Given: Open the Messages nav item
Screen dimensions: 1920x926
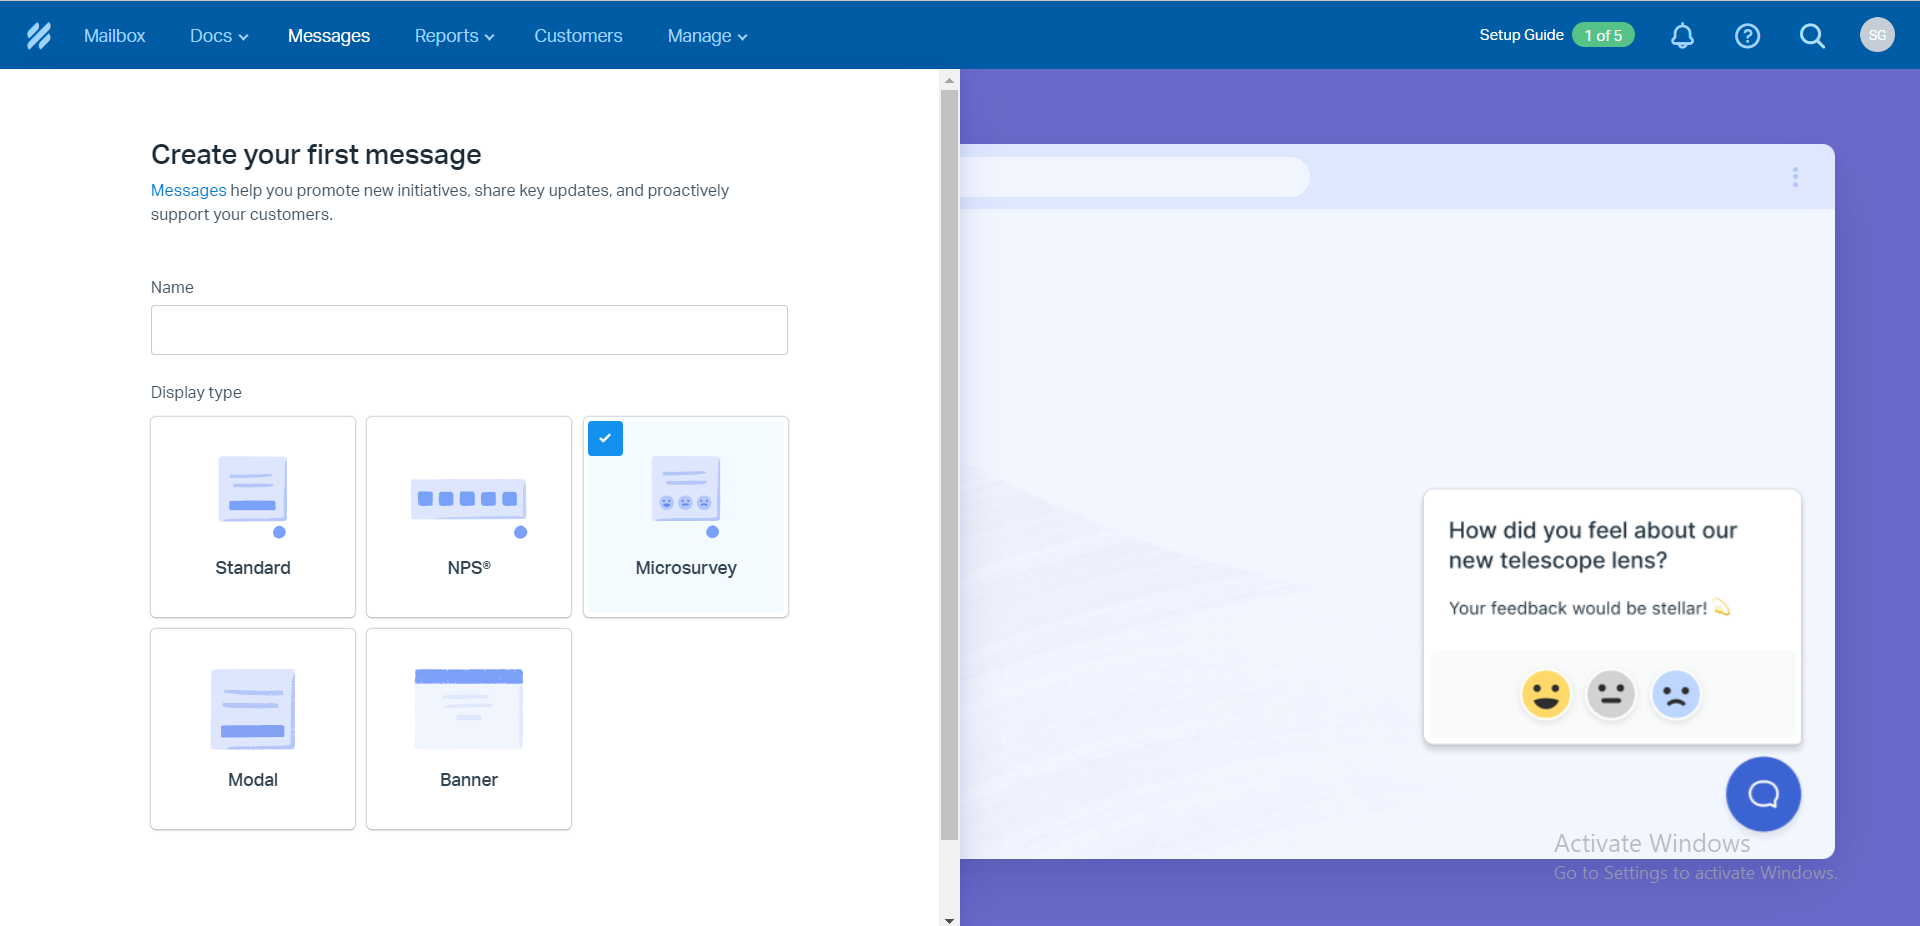Looking at the screenshot, I should pos(329,36).
